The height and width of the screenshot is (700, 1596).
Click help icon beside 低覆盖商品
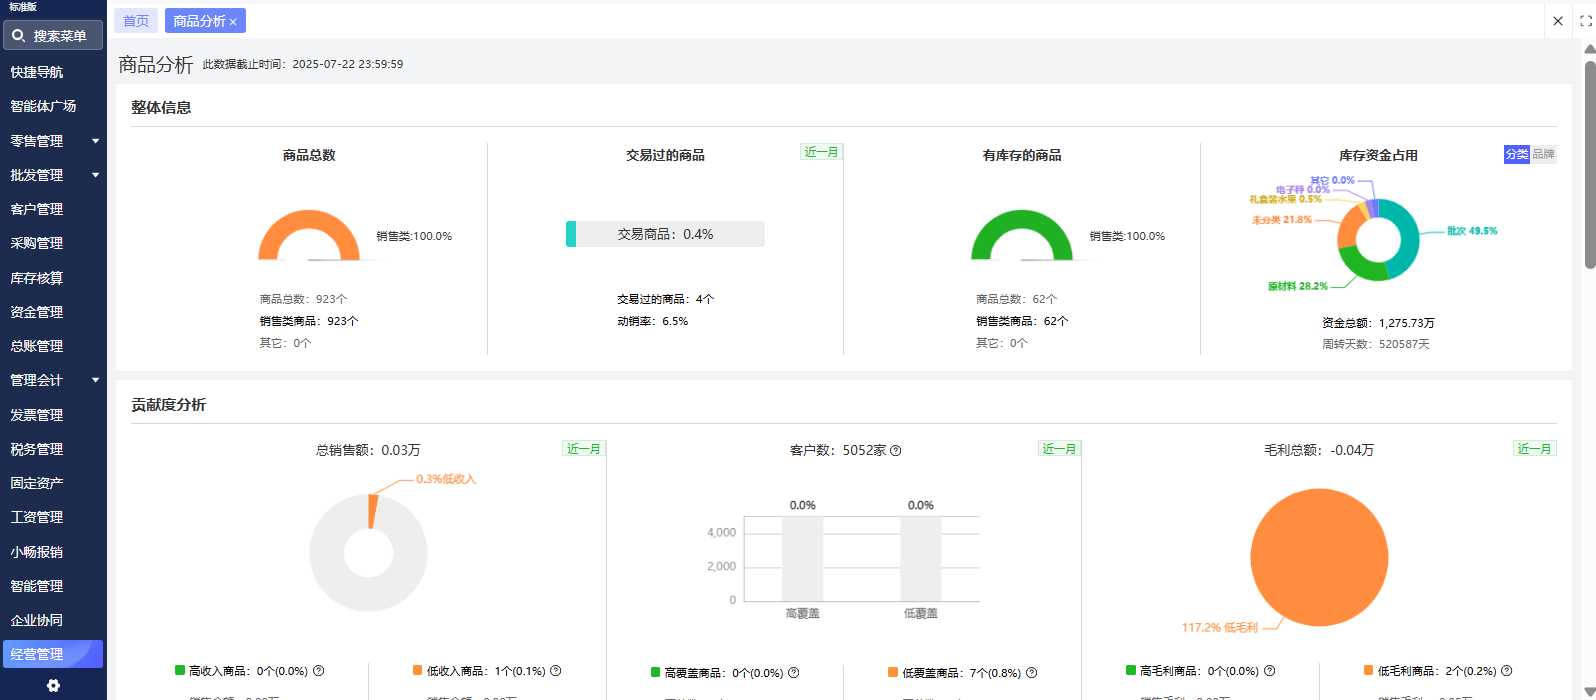[x=1032, y=673]
